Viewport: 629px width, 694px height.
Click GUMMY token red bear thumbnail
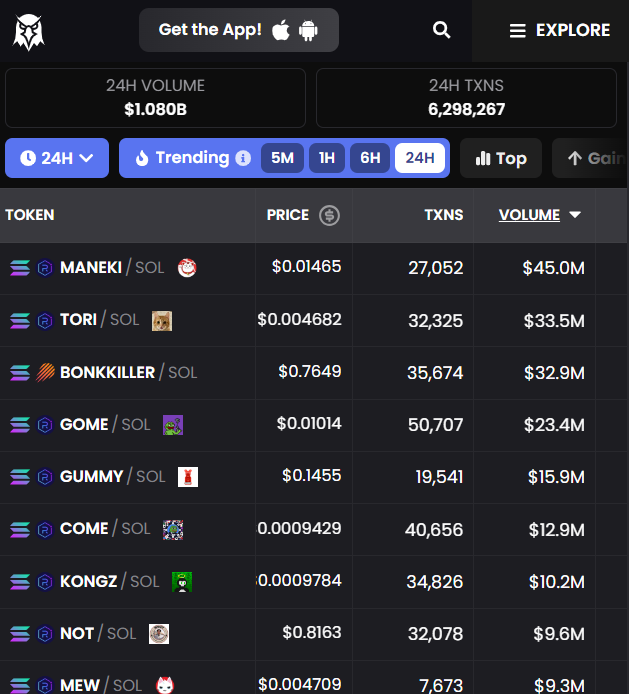click(x=188, y=477)
